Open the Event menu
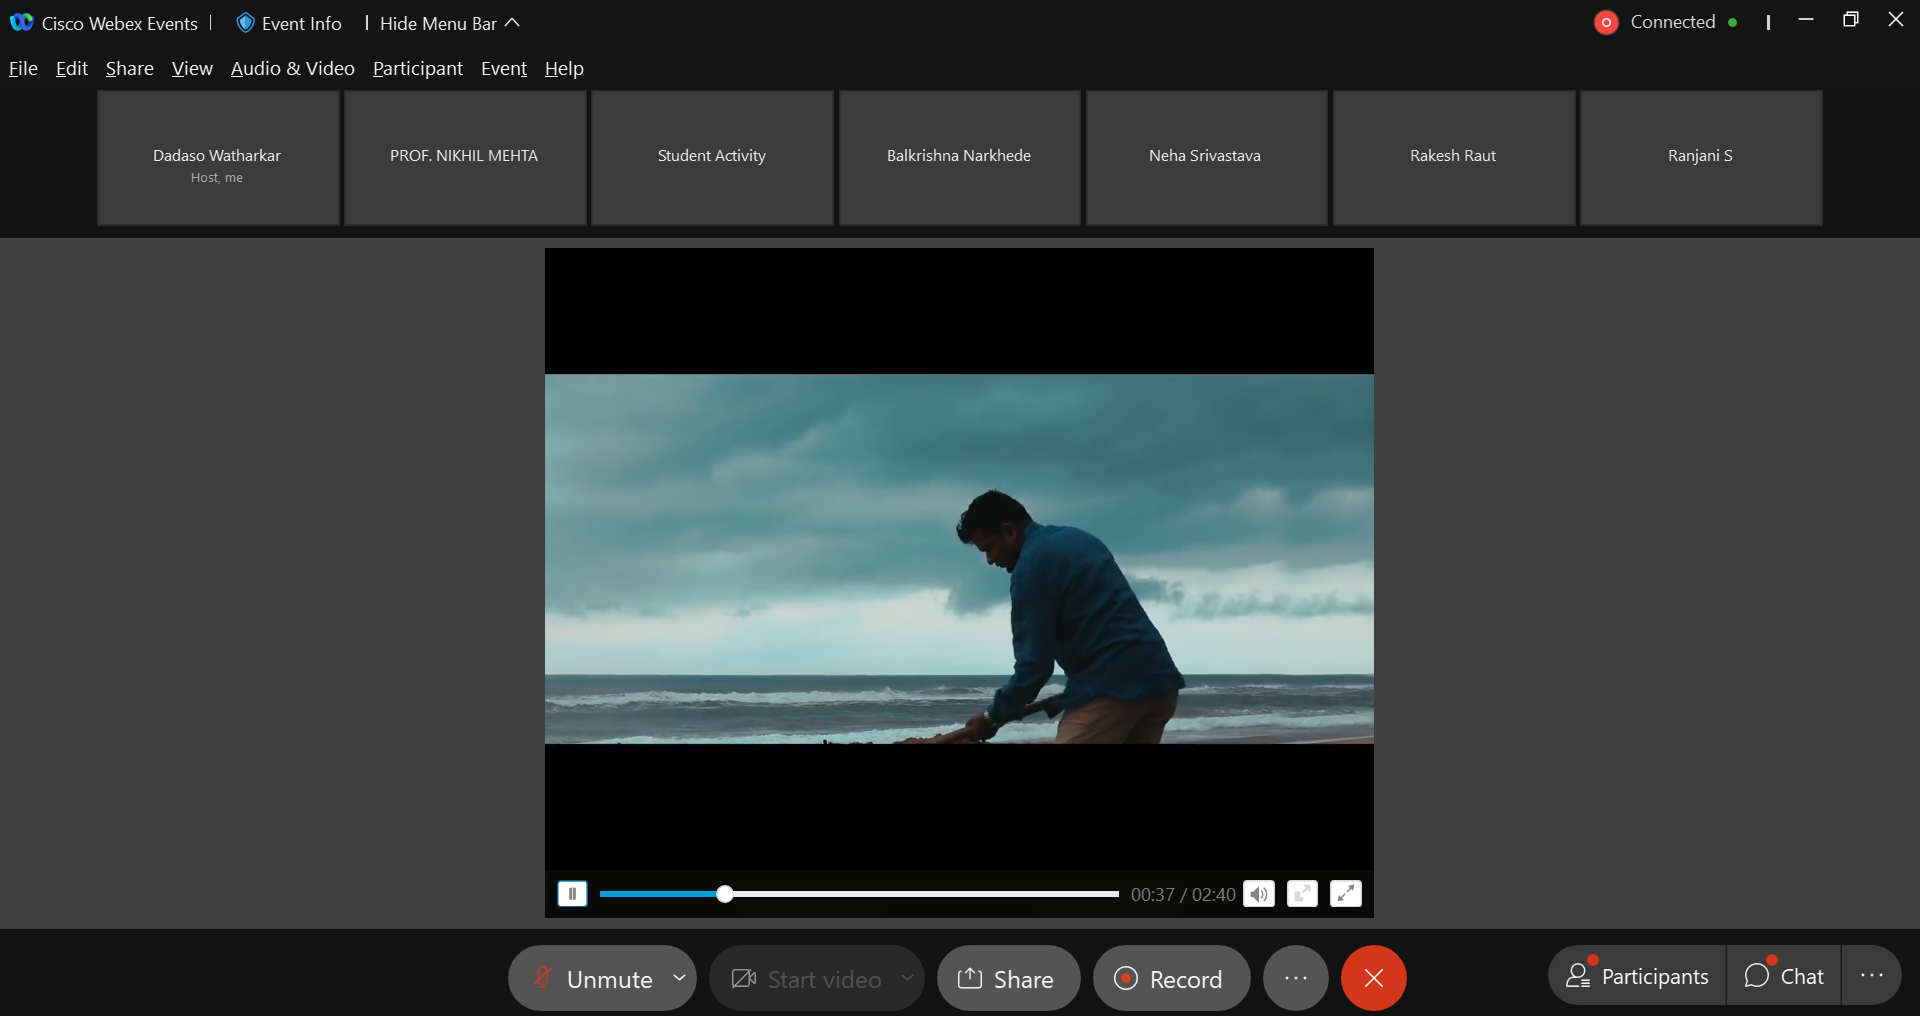 [x=504, y=68]
